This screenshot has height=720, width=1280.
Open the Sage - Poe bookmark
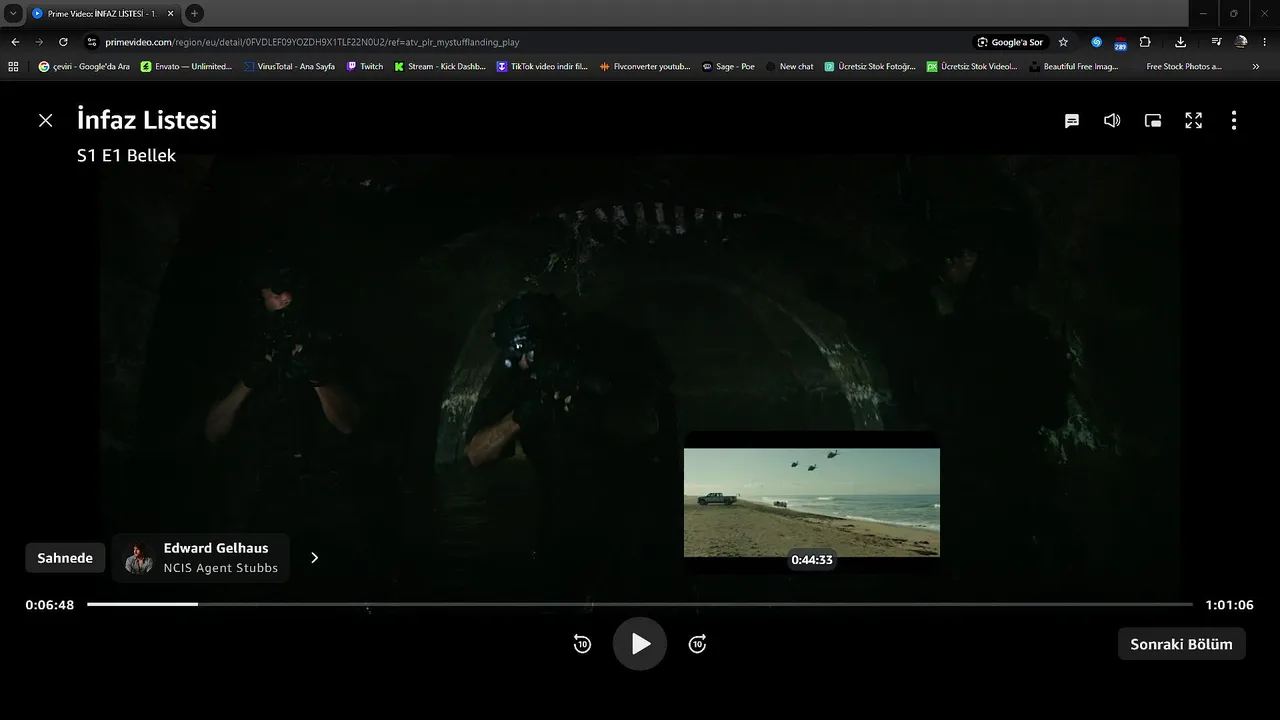click(728, 66)
